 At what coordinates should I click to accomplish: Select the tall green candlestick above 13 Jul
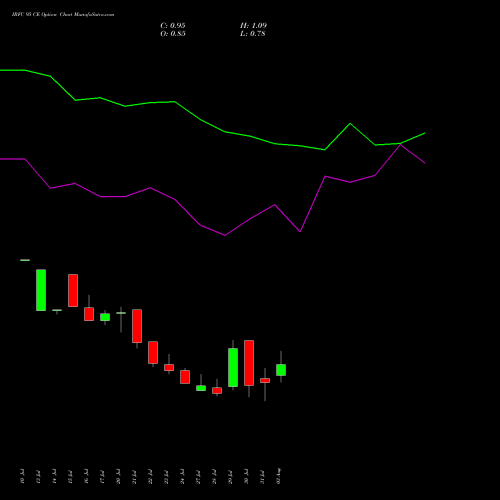point(41,290)
